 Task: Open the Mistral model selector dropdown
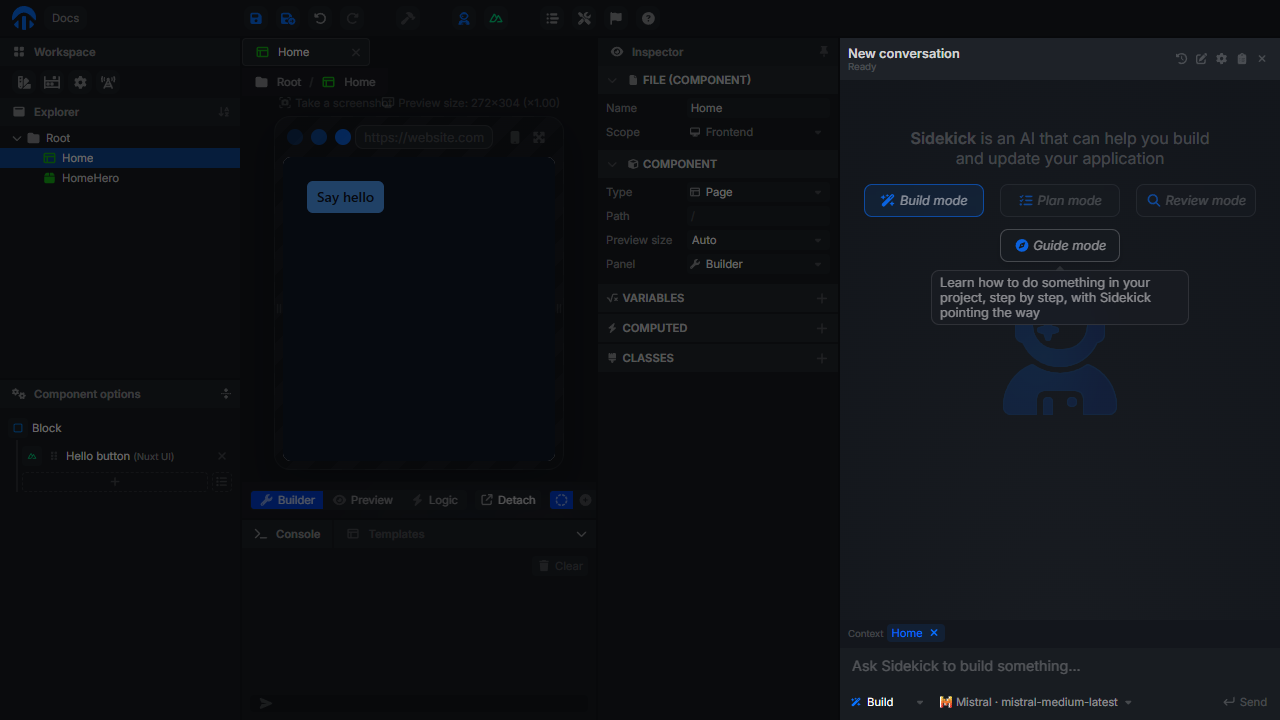tap(1036, 702)
